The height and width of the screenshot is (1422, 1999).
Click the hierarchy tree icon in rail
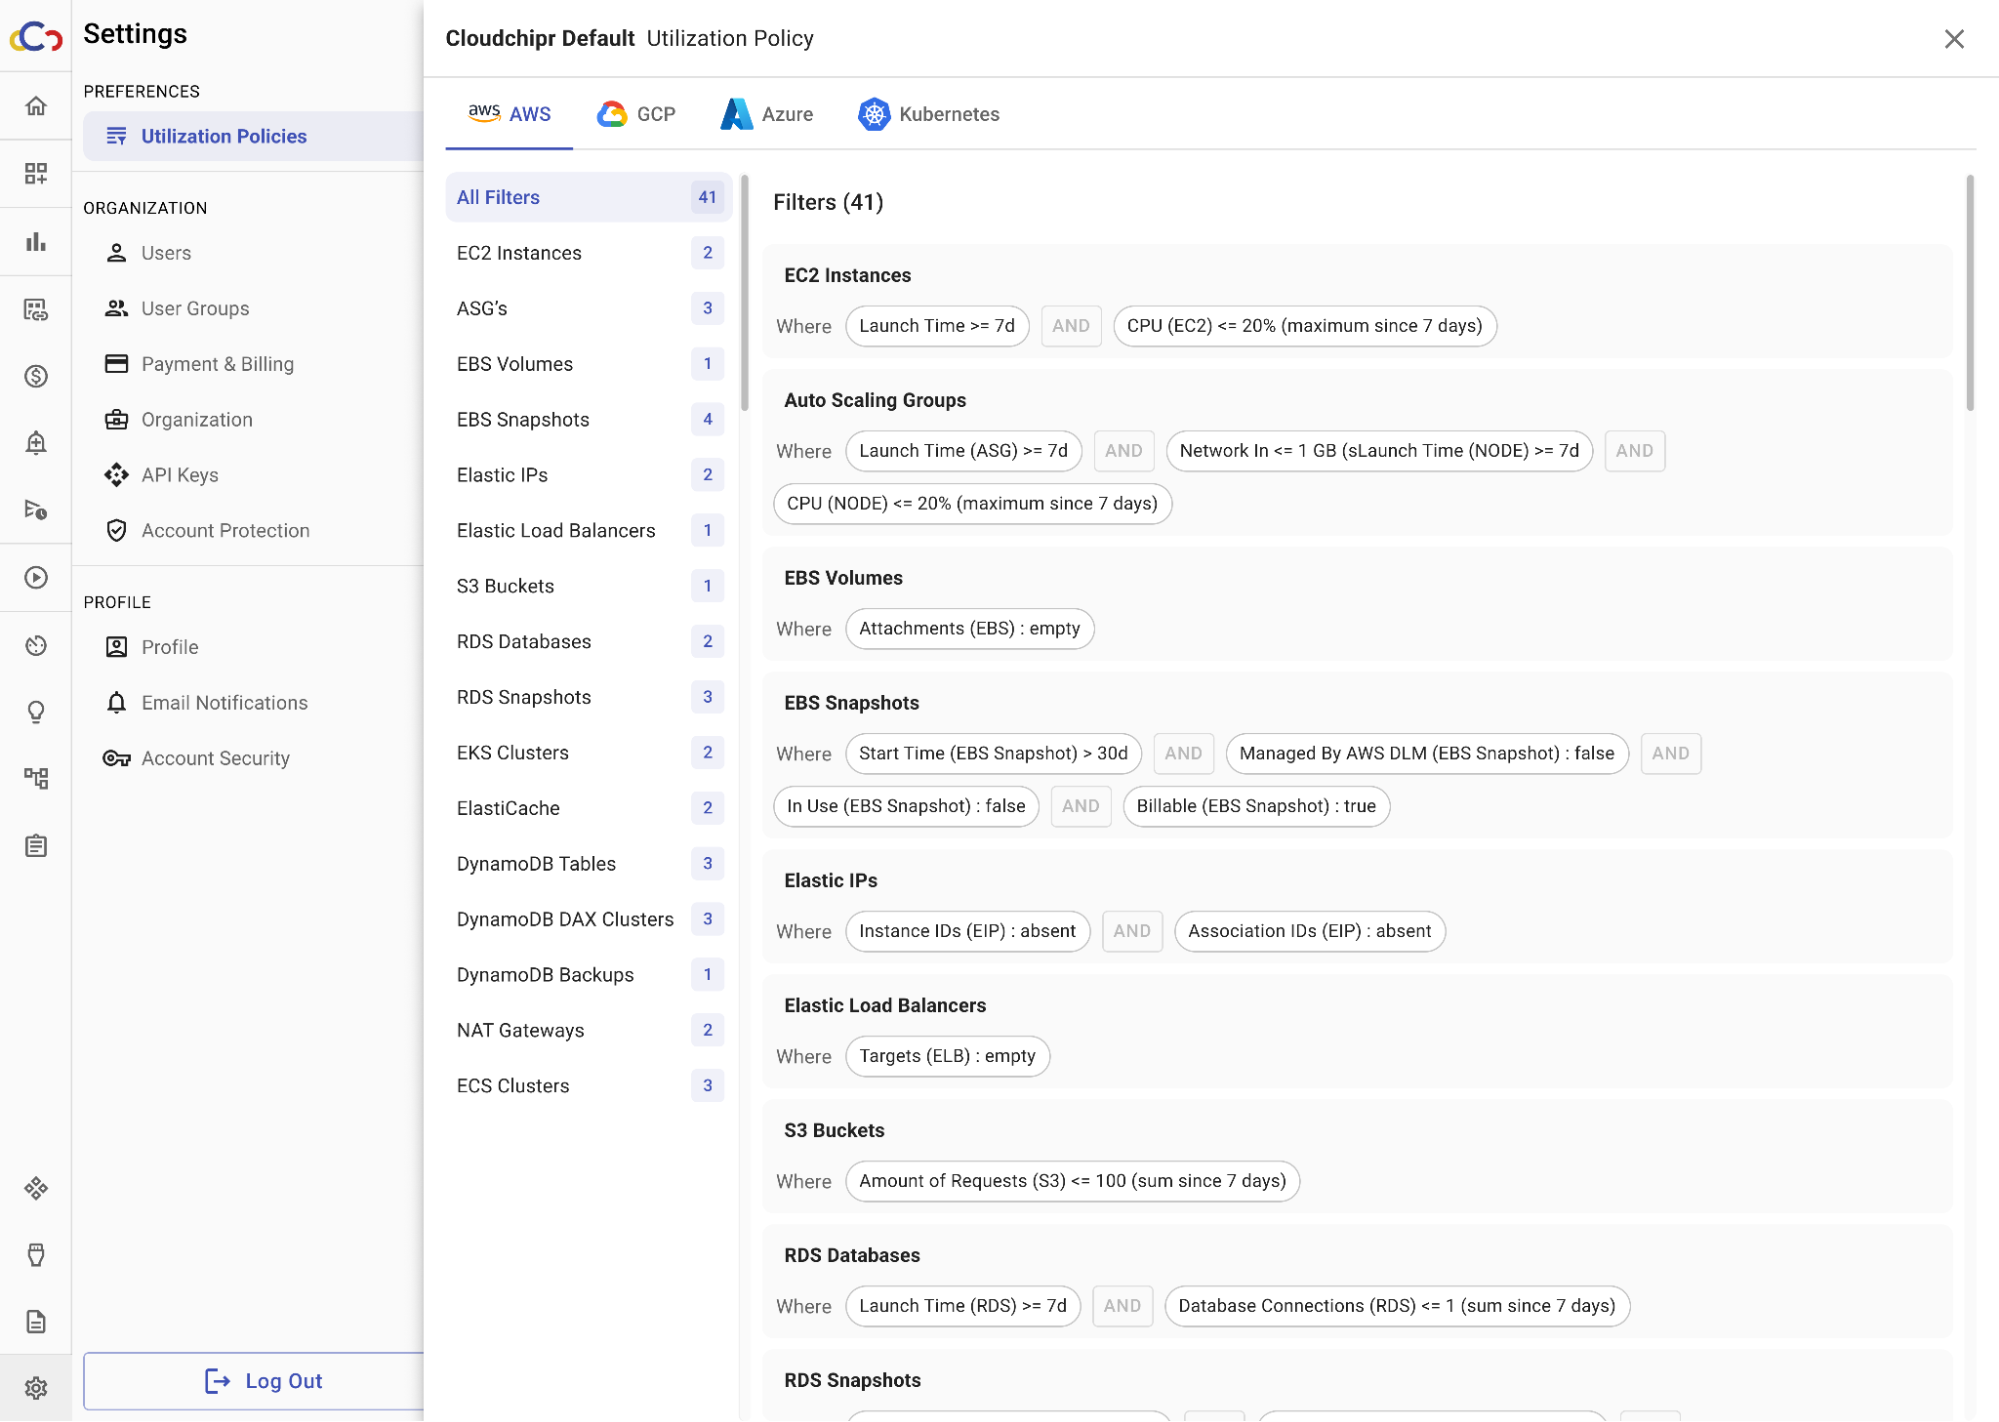pos(36,779)
